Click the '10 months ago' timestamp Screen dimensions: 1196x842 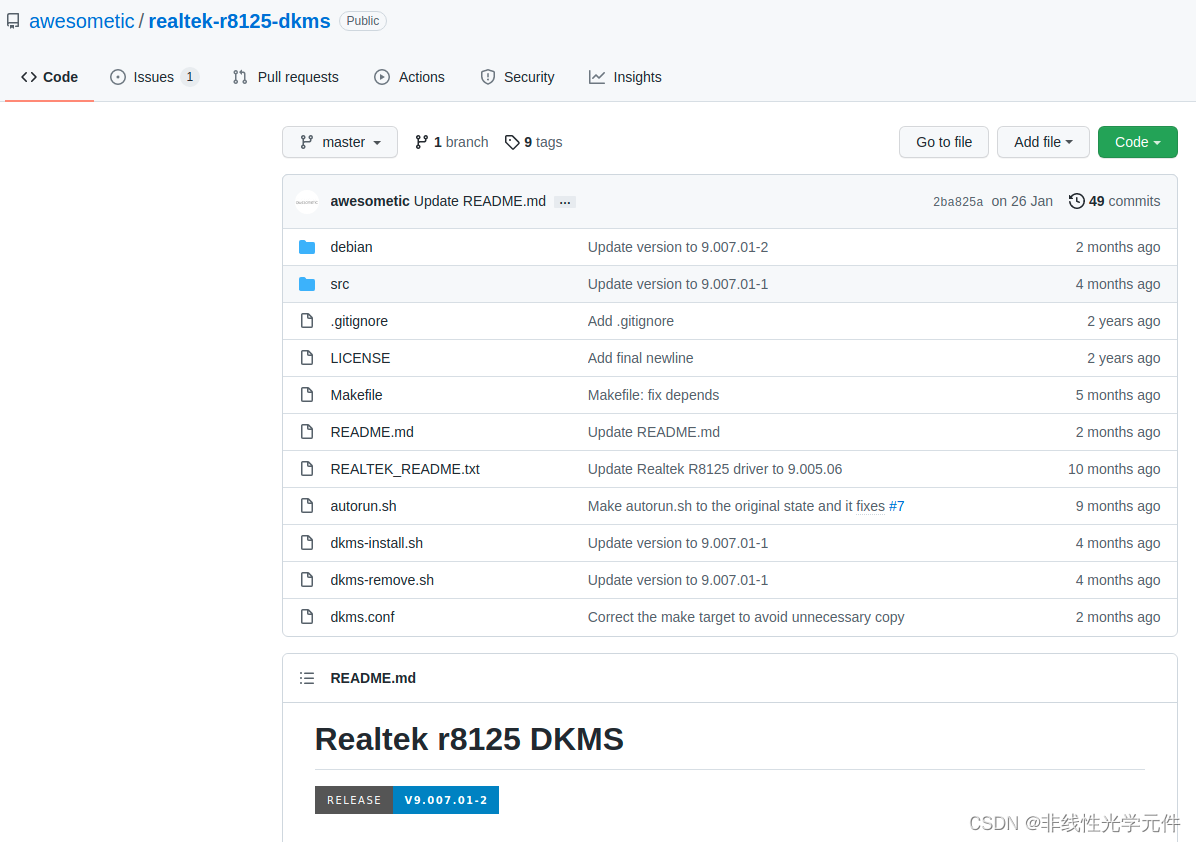(x=1114, y=469)
